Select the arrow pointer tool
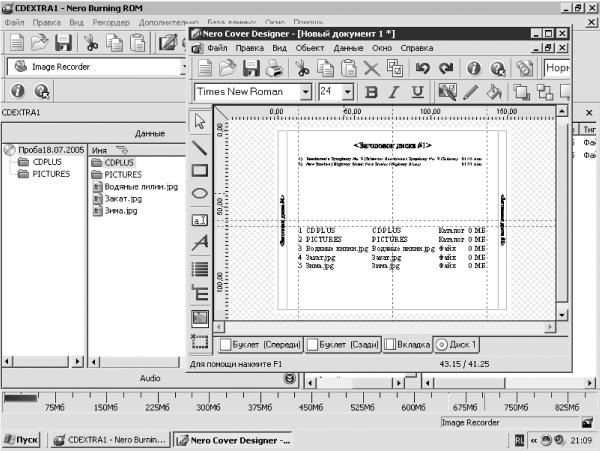Image resolution: width=600 pixels, height=451 pixels. coord(199,122)
